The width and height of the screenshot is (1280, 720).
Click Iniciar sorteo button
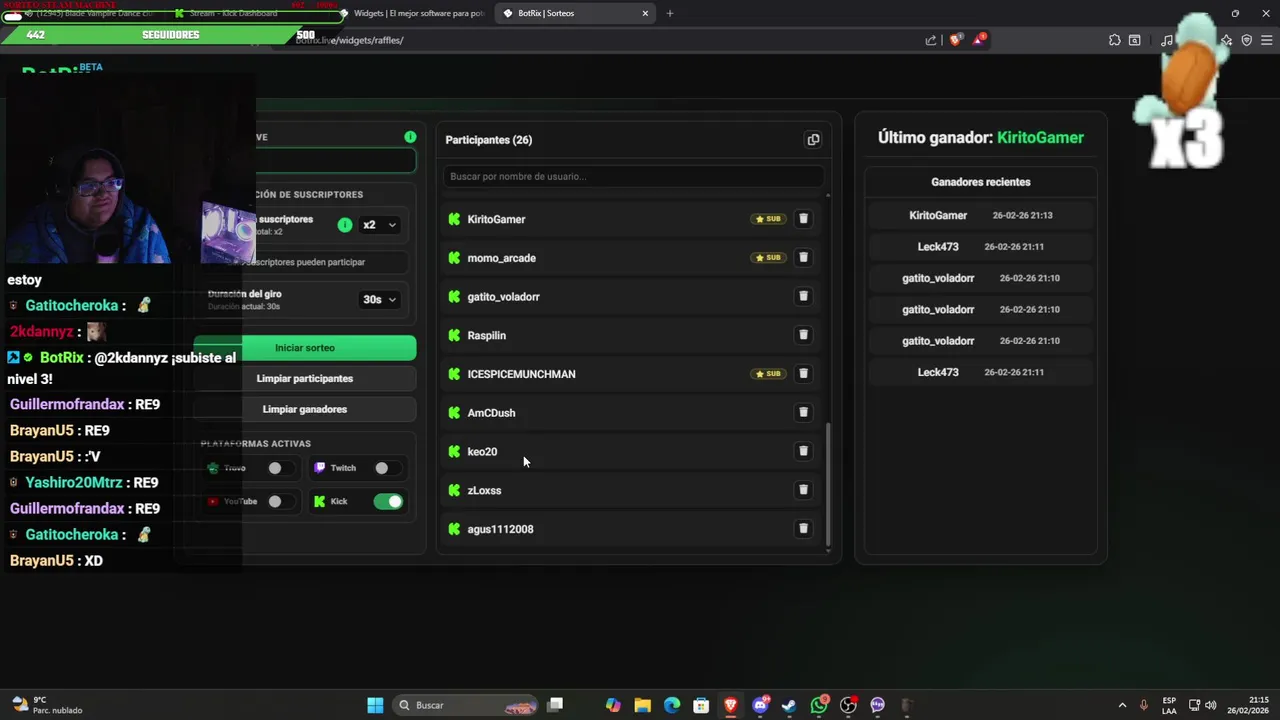coord(305,348)
